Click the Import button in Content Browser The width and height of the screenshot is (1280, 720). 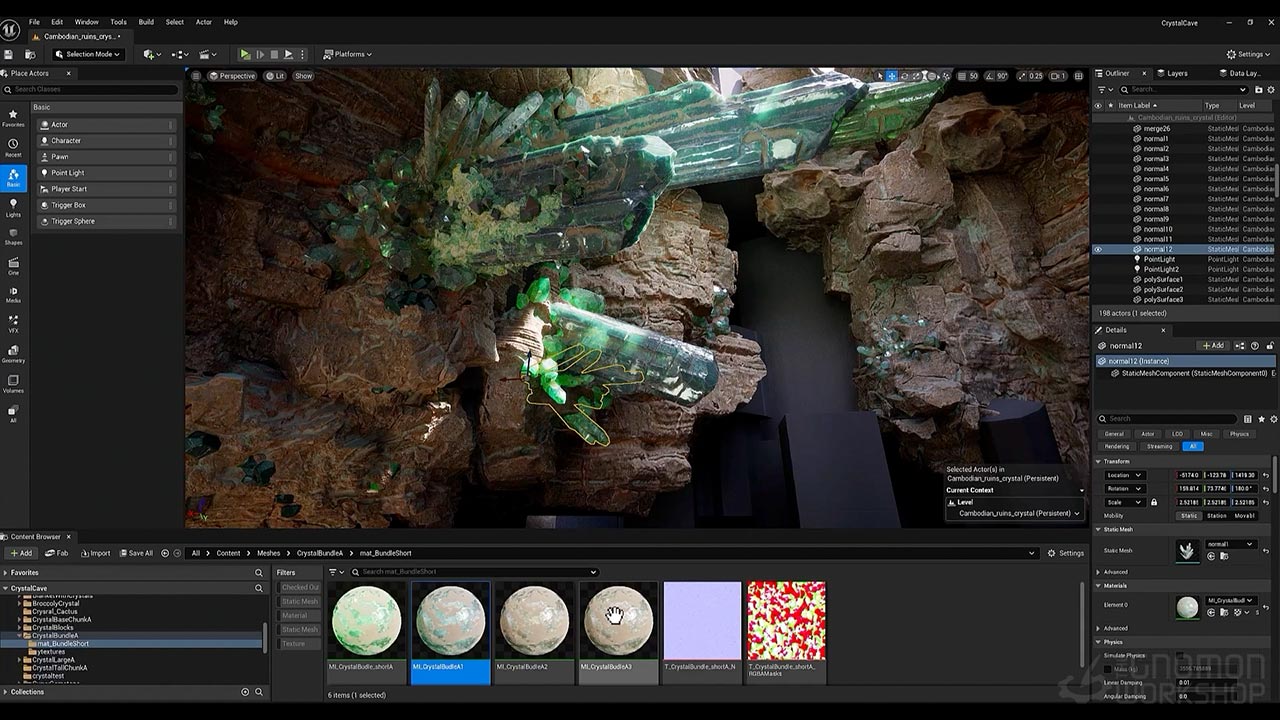(x=96, y=553)
